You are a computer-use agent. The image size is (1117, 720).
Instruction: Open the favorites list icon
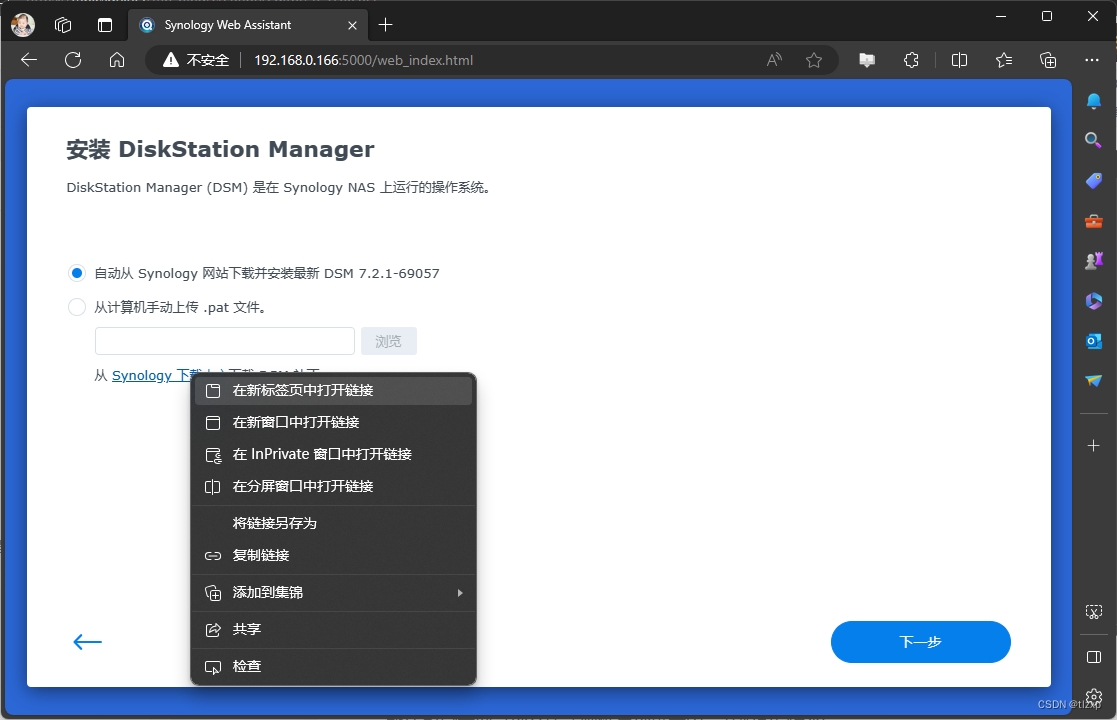pos(1004,61)
